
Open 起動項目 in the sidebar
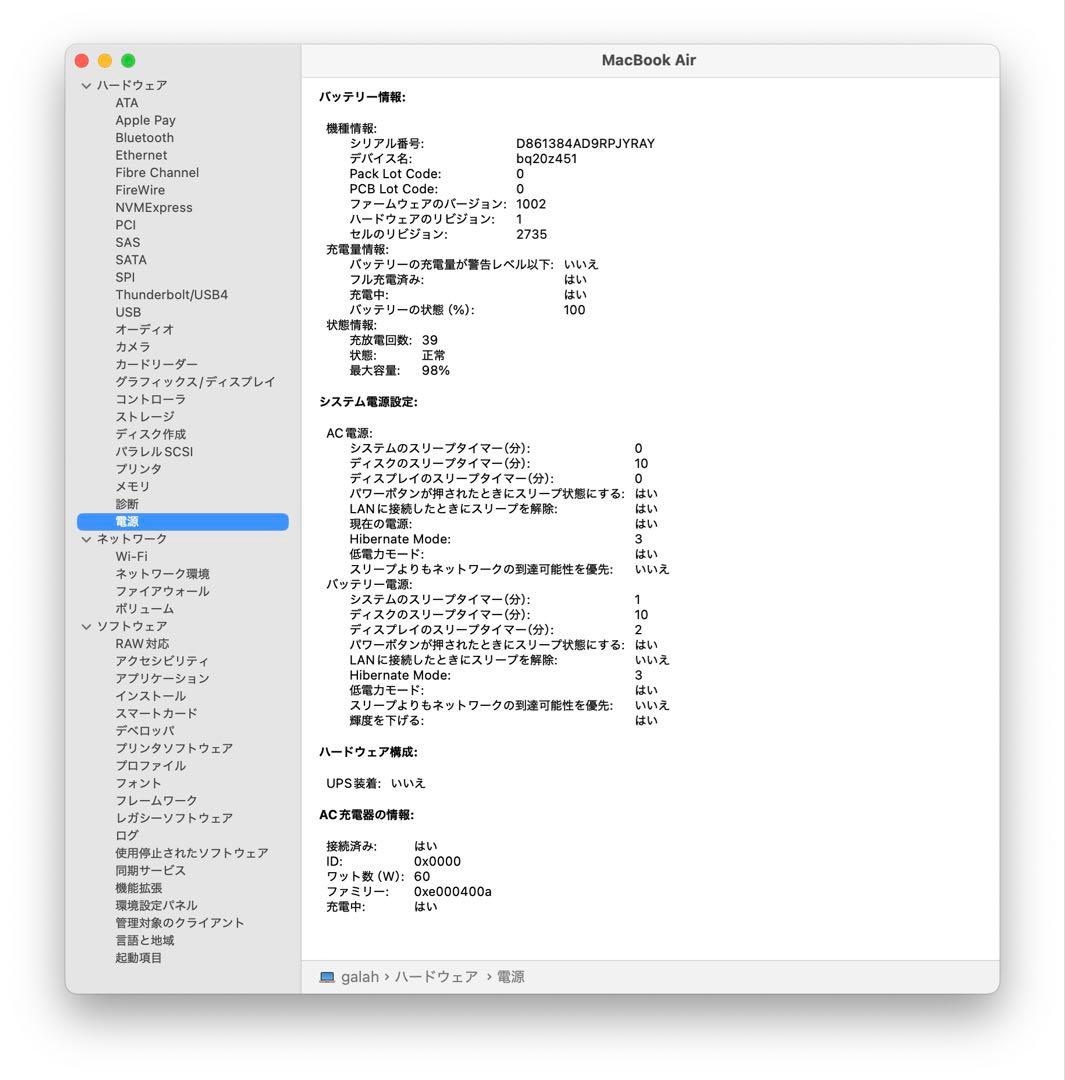pos(138,958)
